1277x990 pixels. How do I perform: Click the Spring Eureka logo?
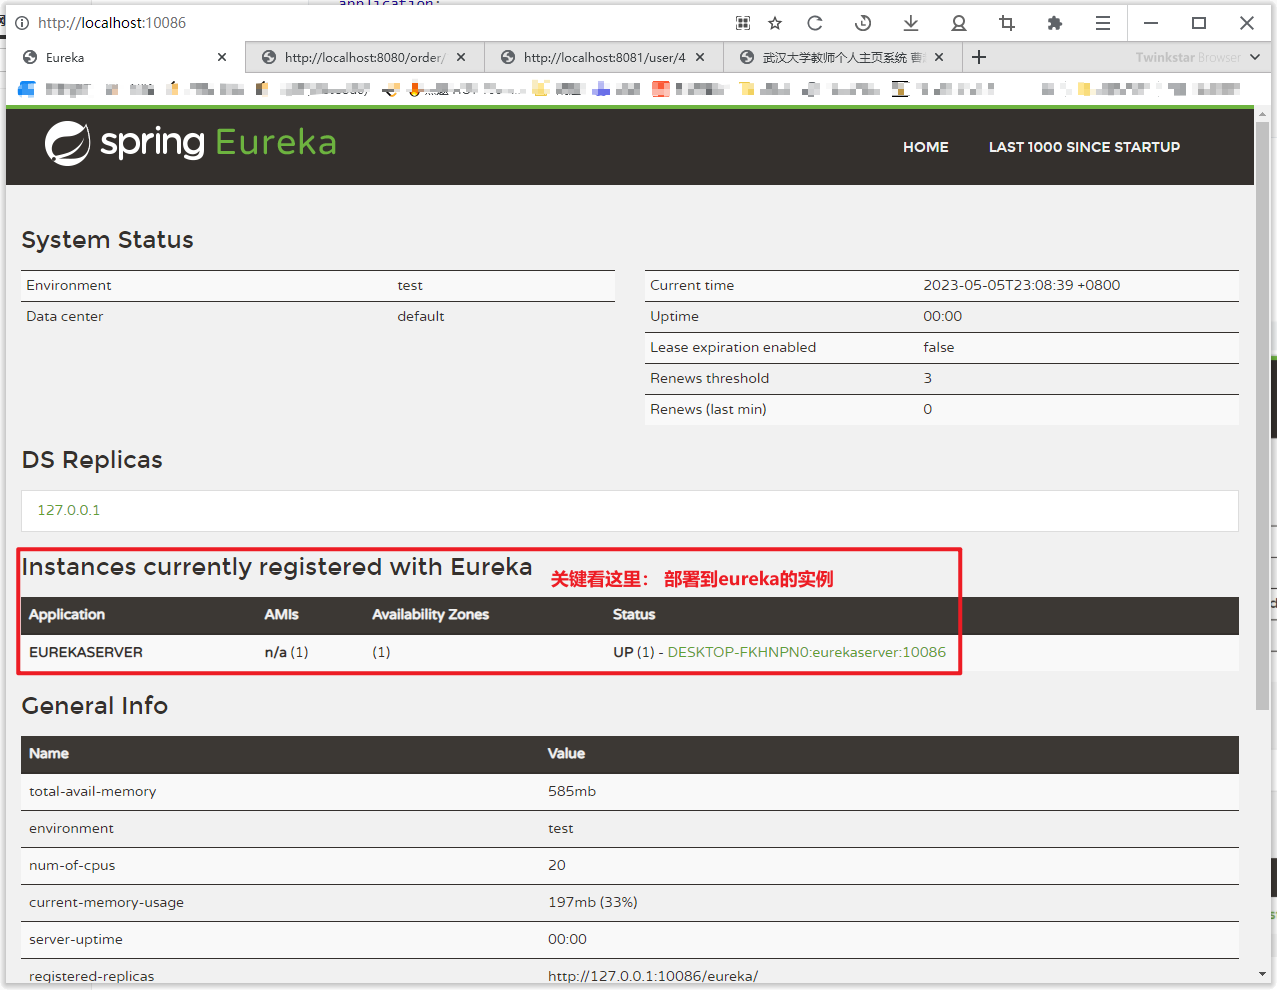(190, 143)
